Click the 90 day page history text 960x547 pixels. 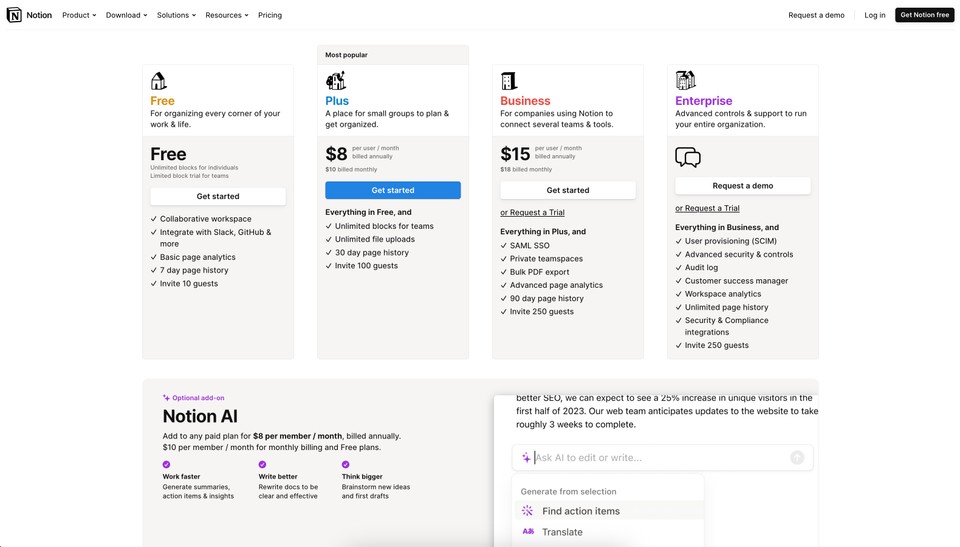[547, 298]
